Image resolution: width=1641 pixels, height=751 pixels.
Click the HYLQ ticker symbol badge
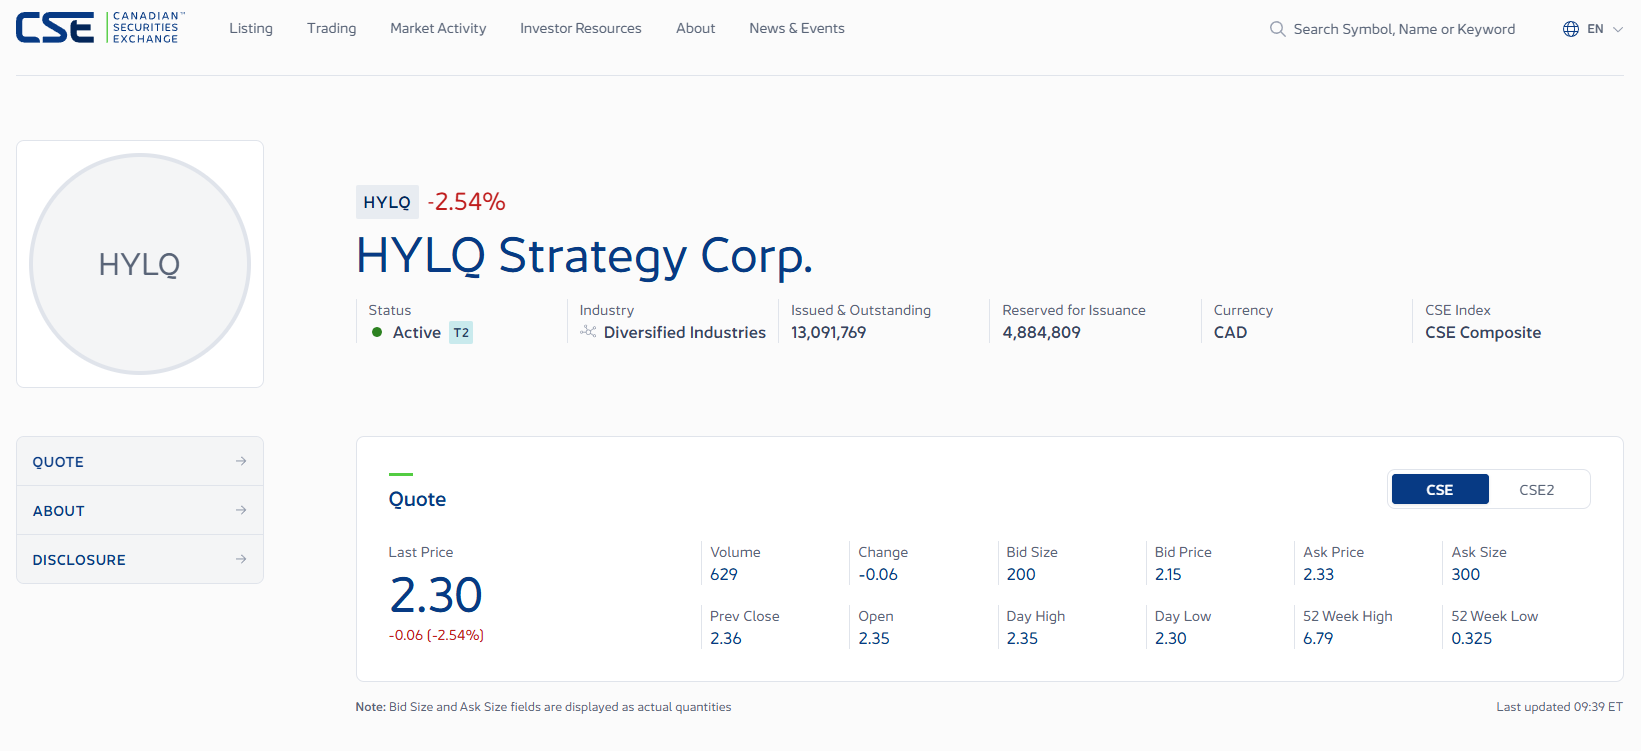tap(387, 202)
